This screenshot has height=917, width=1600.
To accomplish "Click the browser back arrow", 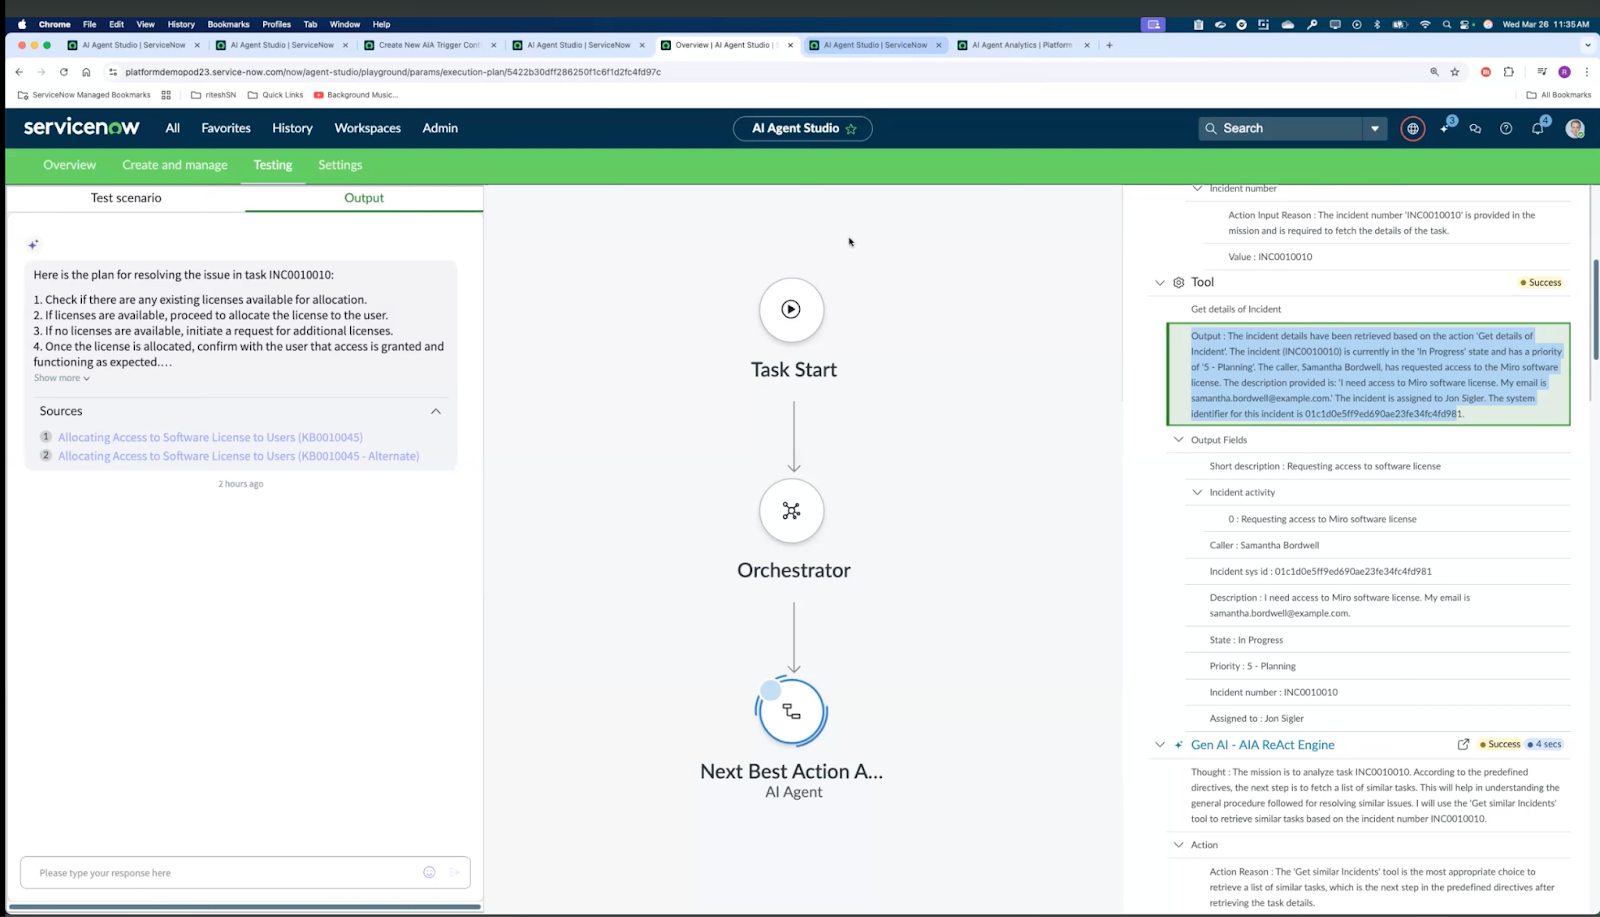I will pos(19,72).
